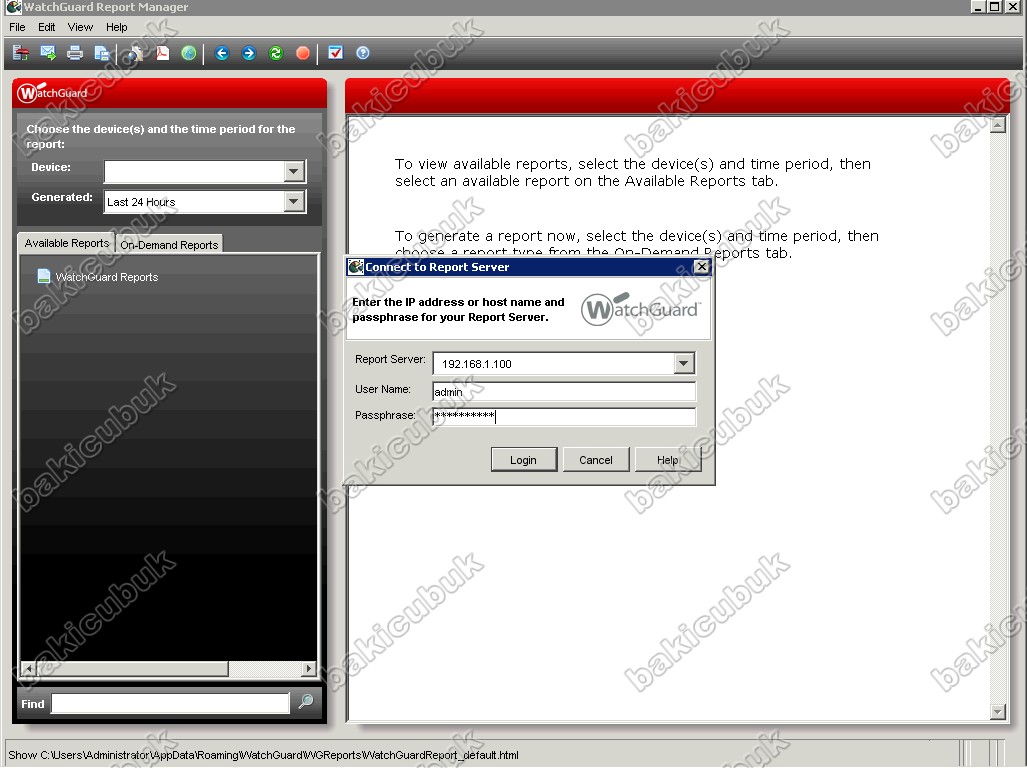
Task: Expand the Generated time period dropdown
Action: coord(294,202)
